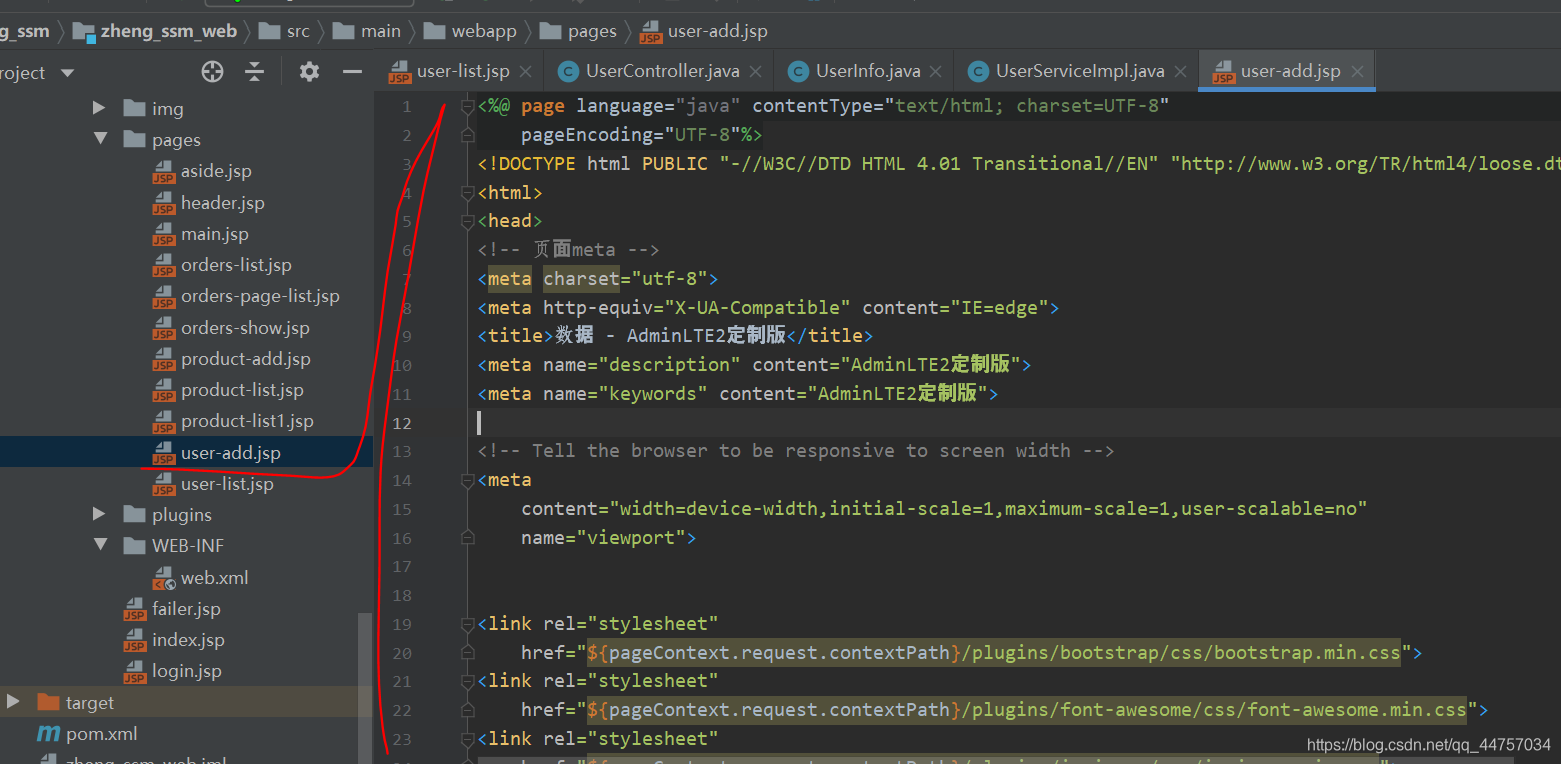This screenshot has height=764, width=1561.
Task: Close the UserServiceImpl.java tab
Action: coord(1181,72)
